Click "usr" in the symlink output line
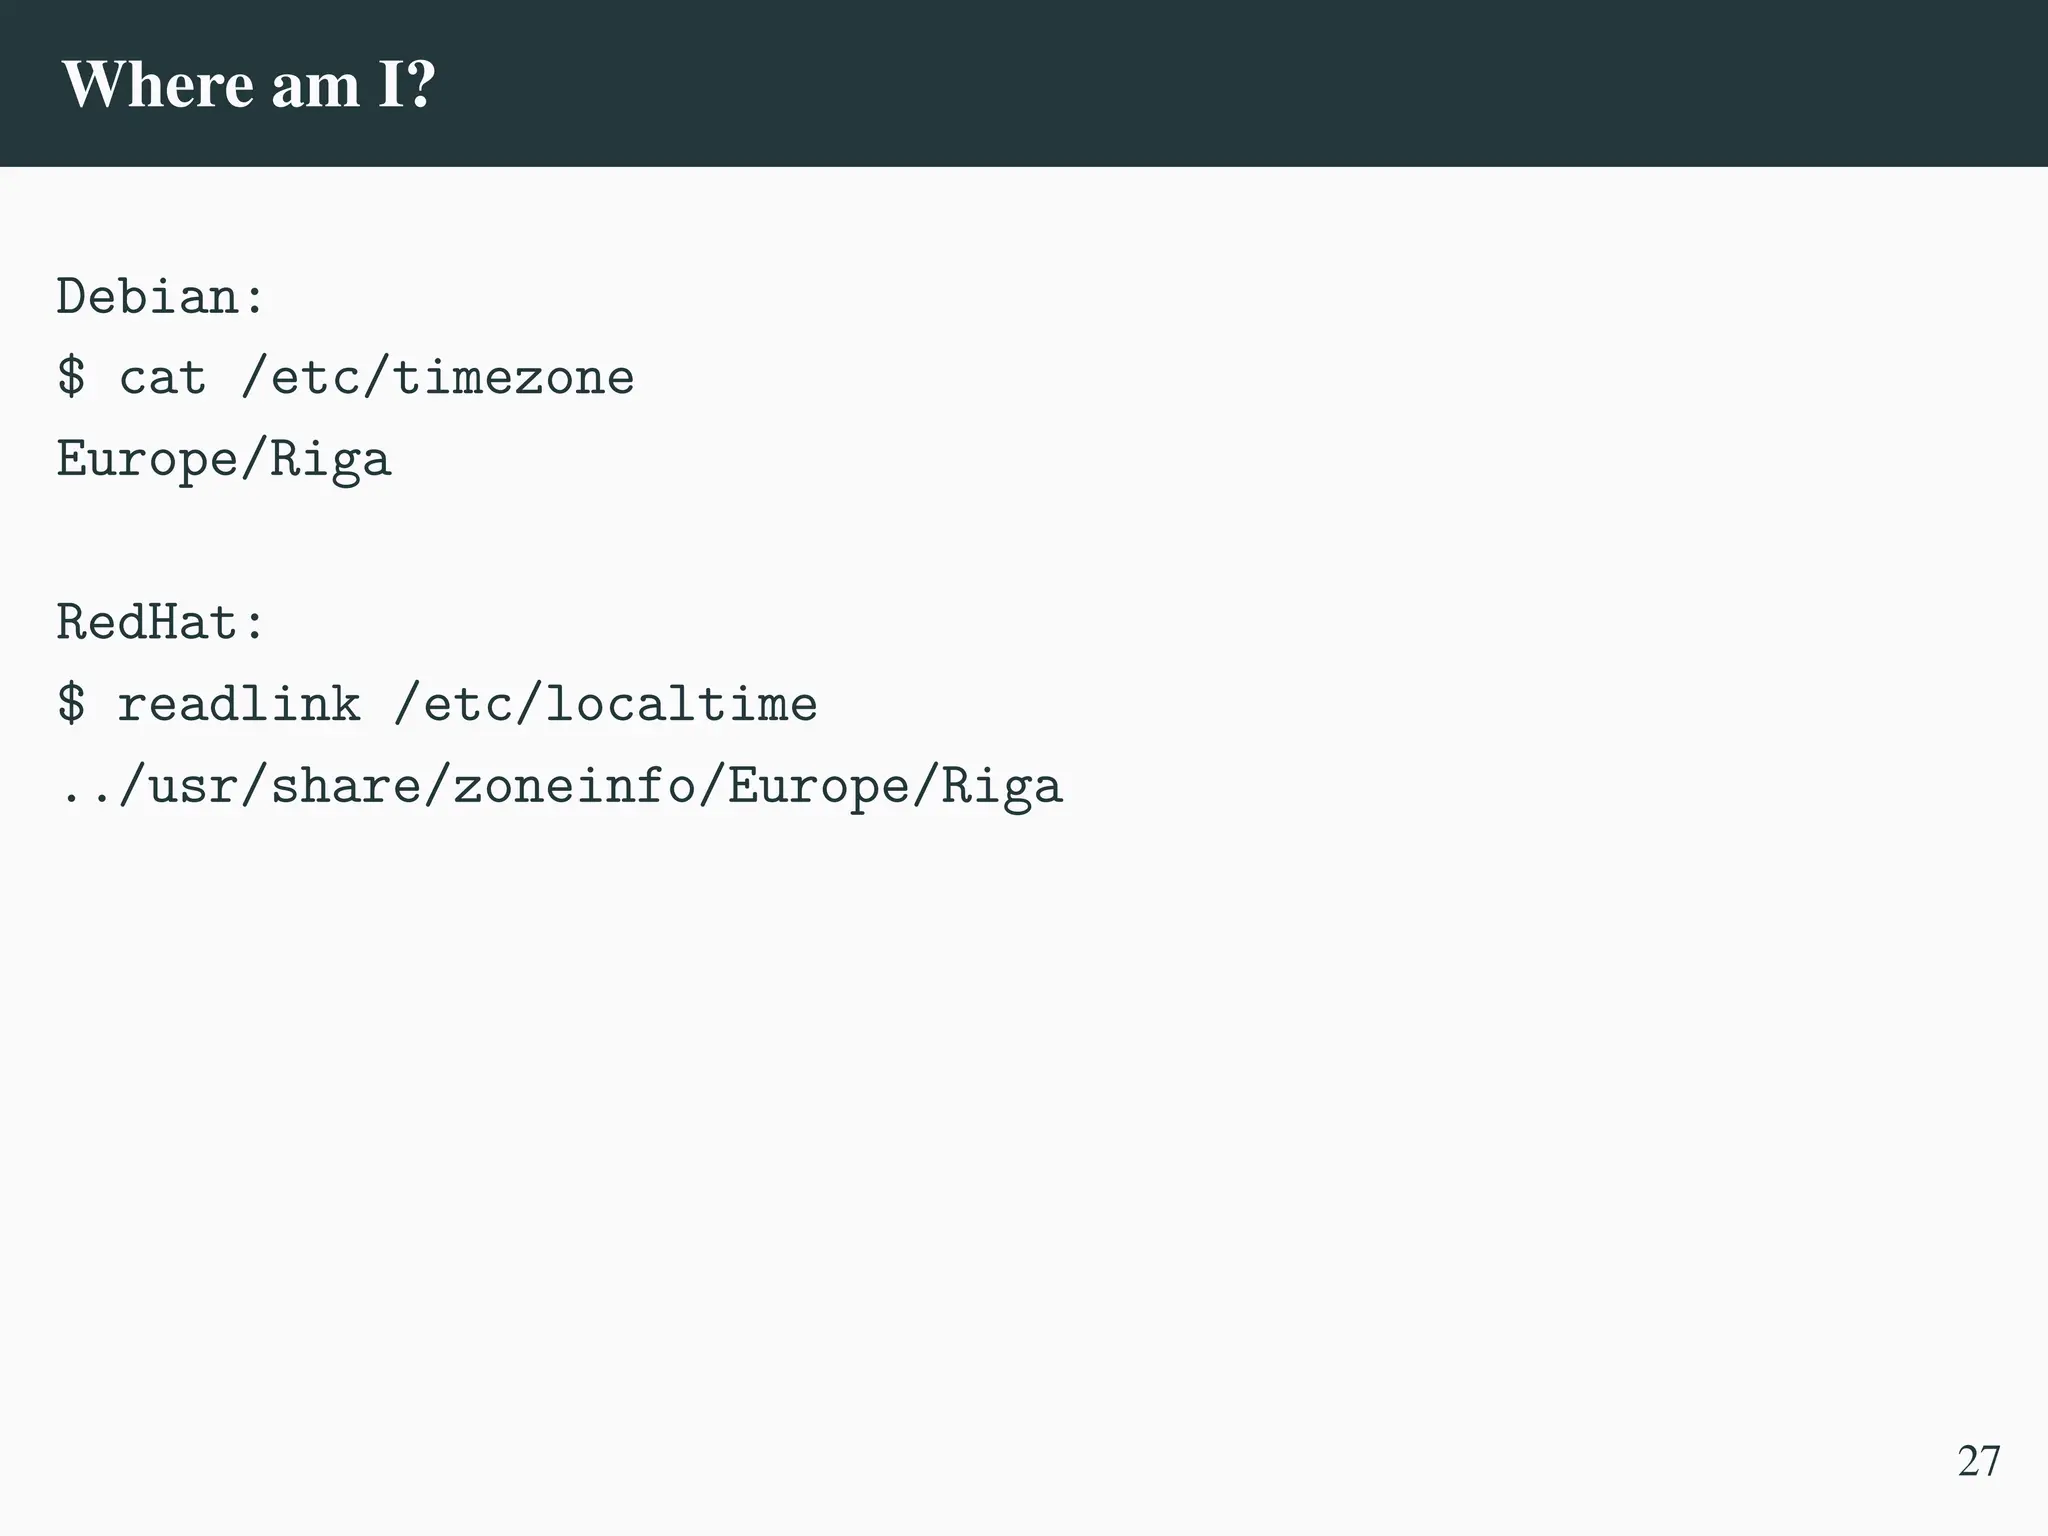Screen dimensions: 2048x1536 tap(193, 786)
